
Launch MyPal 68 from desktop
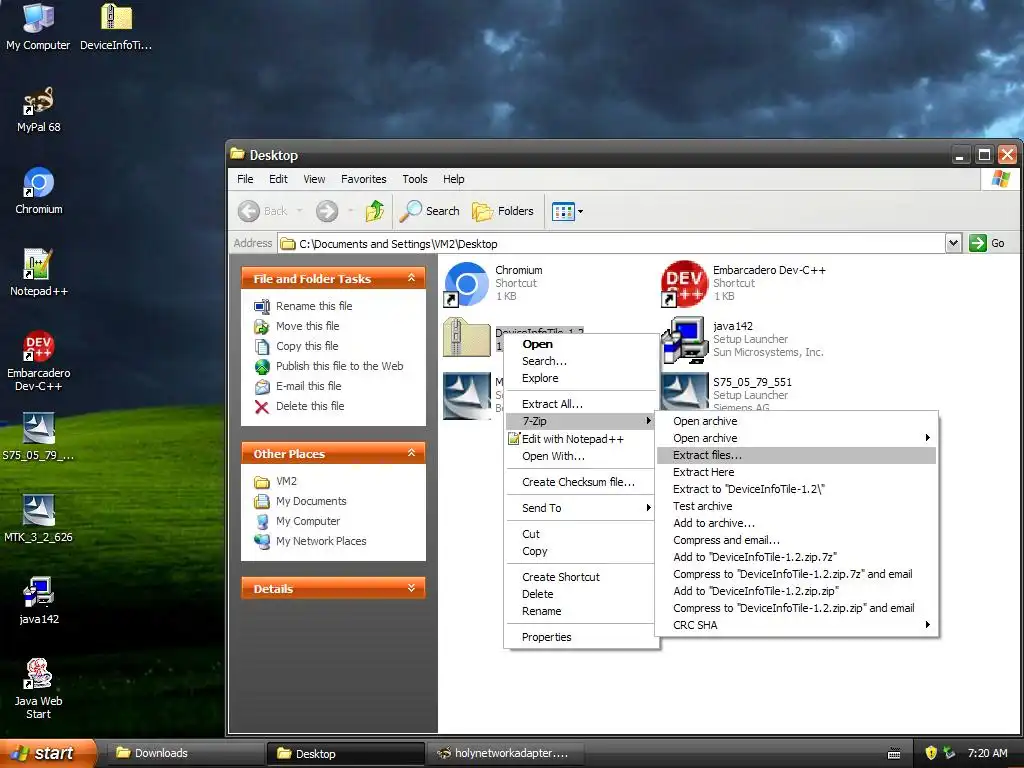click(38, 108)
